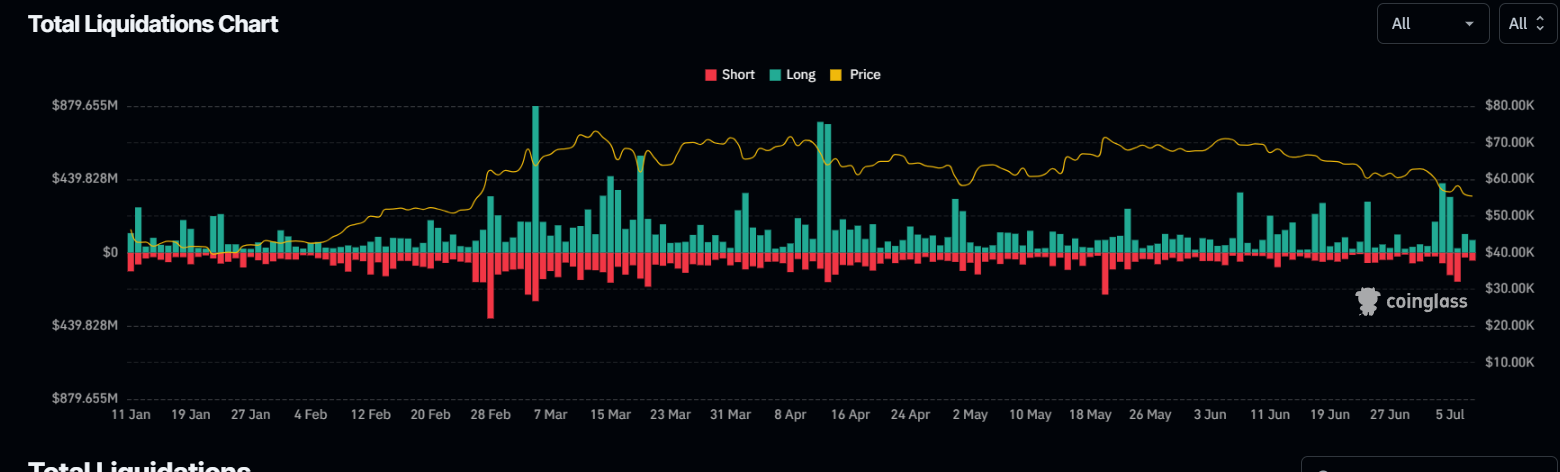Toggle the Short series via its legend label

click(x=738, y=75)
